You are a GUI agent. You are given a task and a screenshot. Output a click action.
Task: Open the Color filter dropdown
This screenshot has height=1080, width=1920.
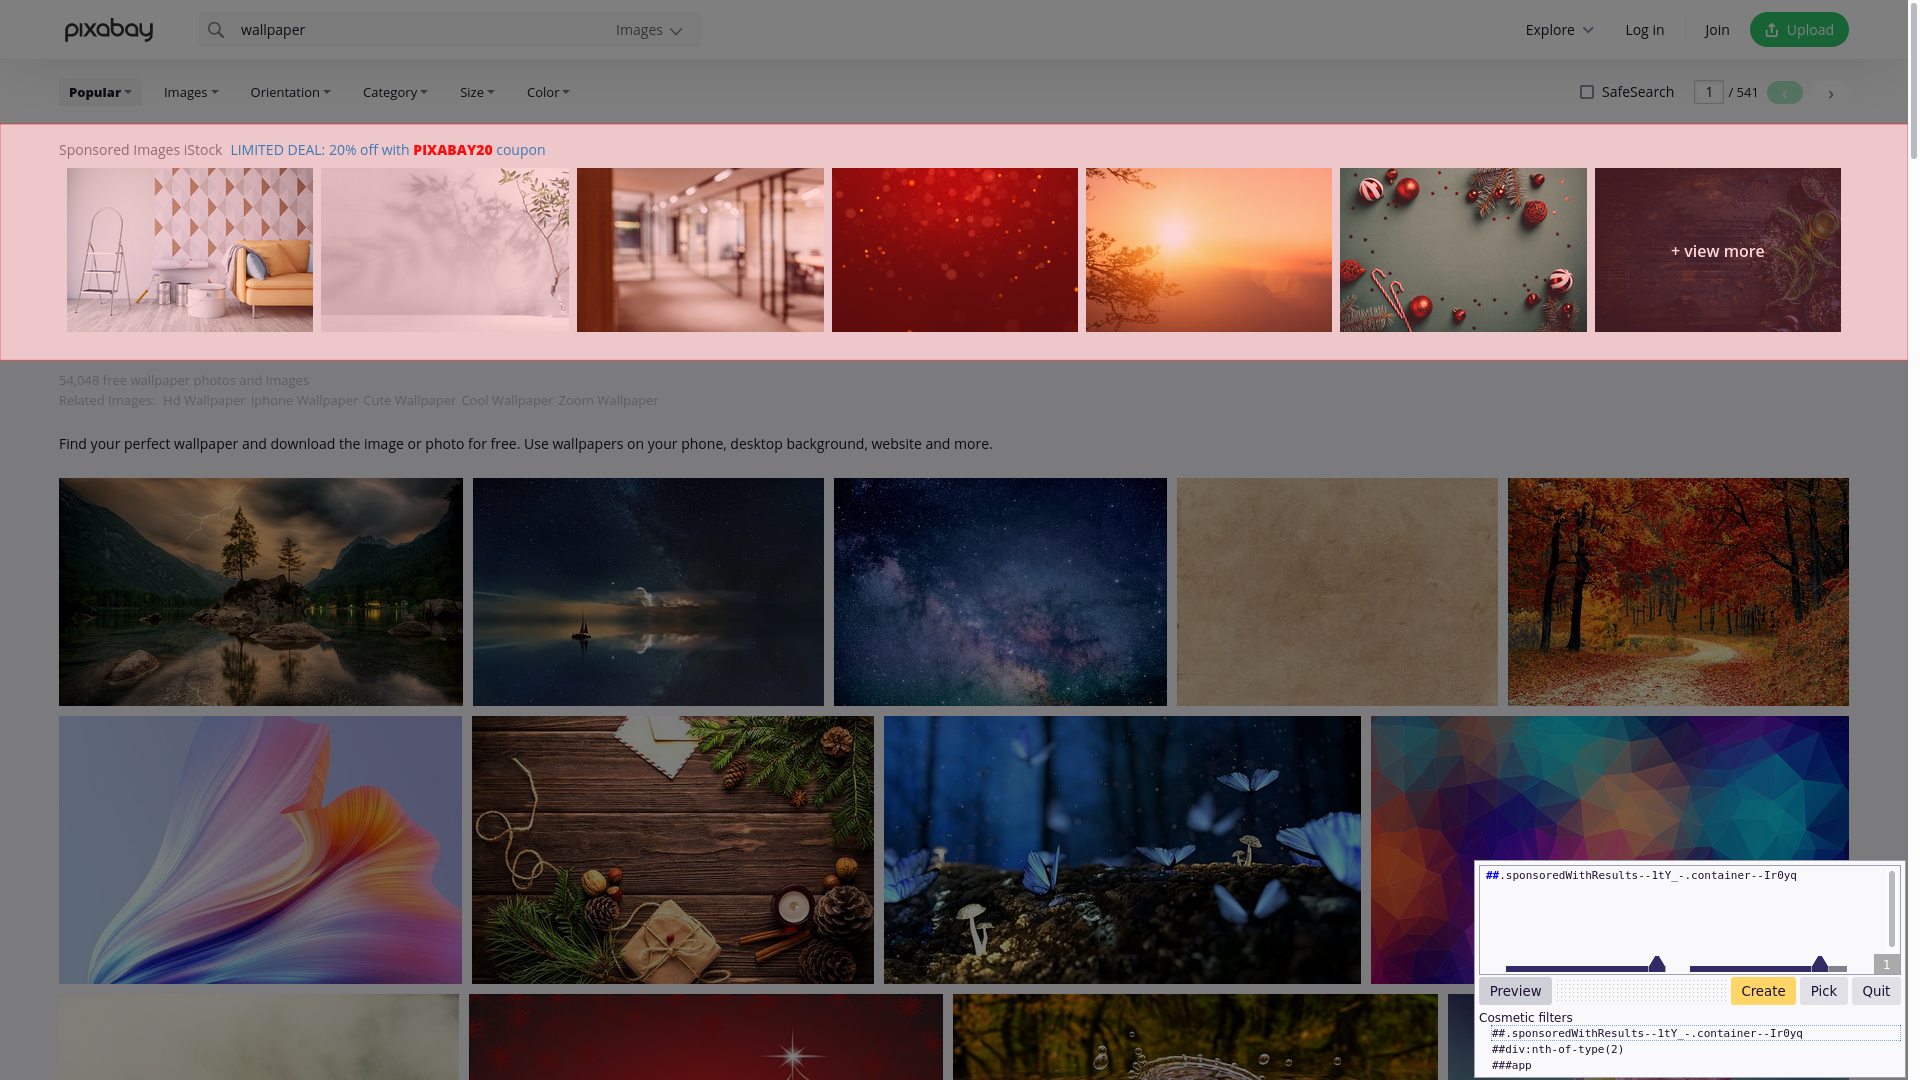[548, 92]
